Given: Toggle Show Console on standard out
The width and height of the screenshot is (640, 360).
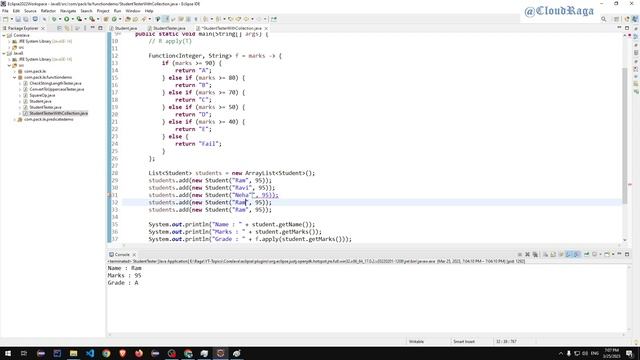Looking at the screenshot, I should click(x=569, y=254).
